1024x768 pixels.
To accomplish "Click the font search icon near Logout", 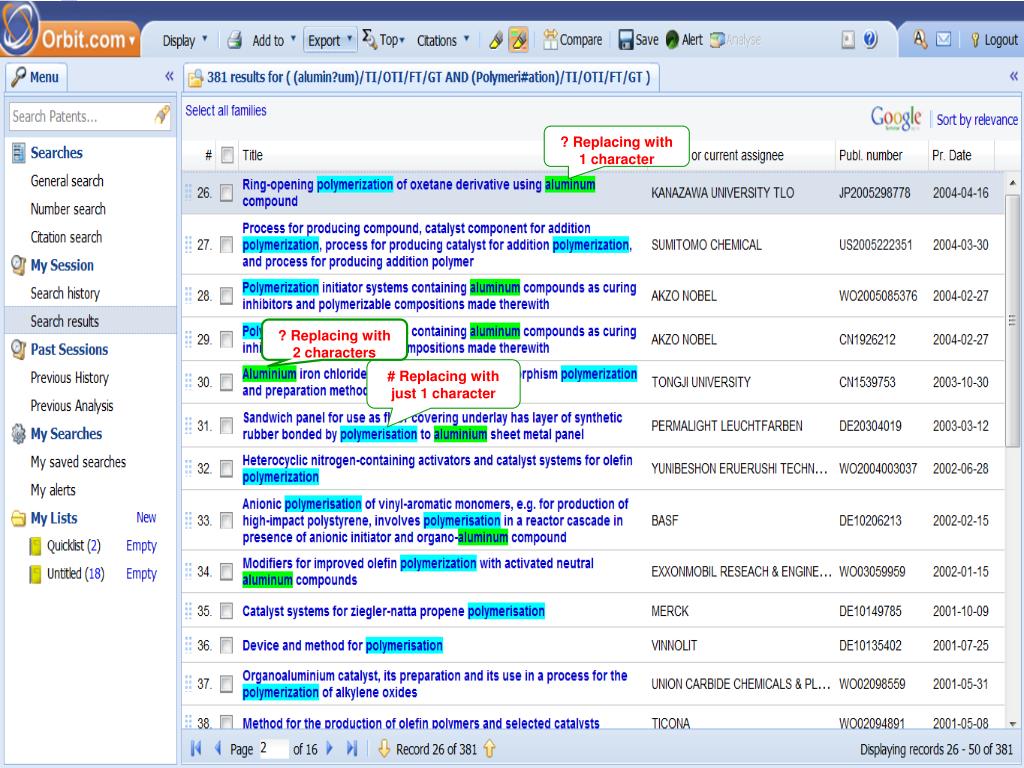I will pyautogui.click(x=920, y=40).
